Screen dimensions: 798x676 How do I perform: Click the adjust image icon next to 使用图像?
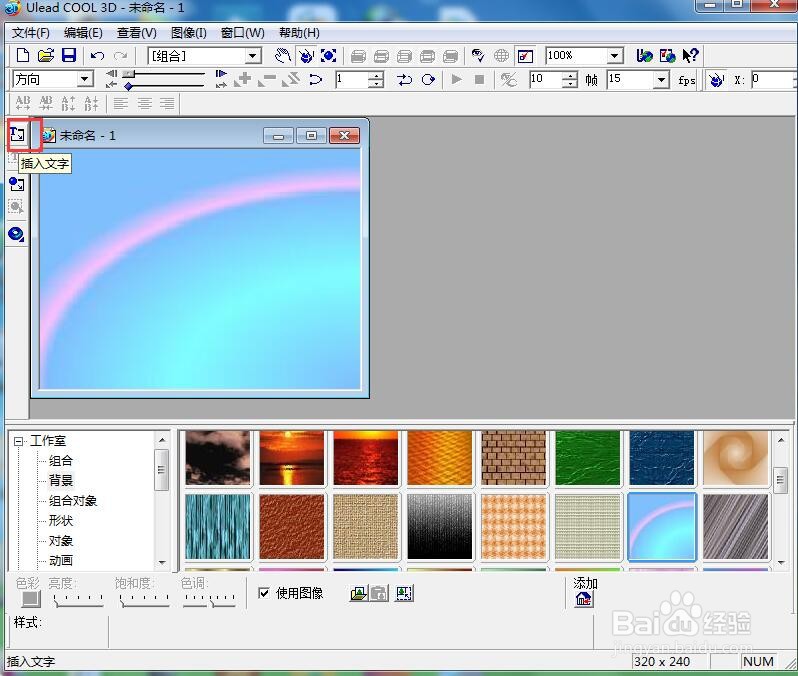coord(404,593)
